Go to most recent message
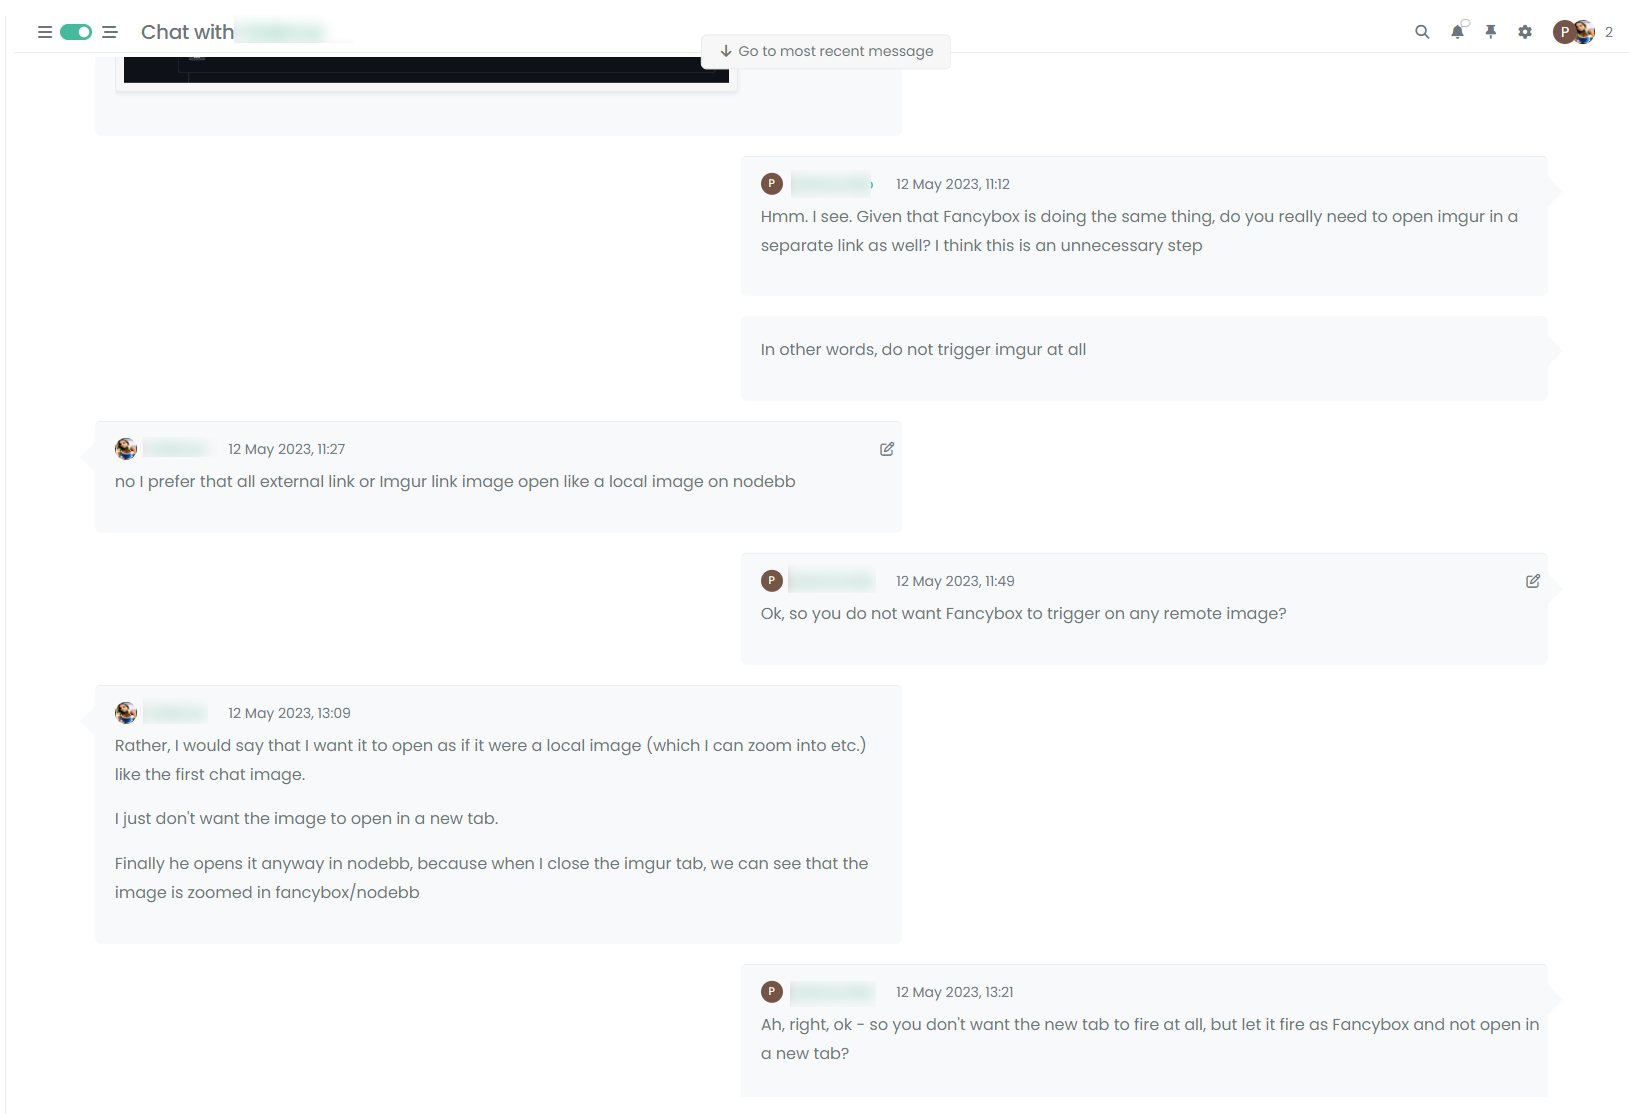The width and height of the screenshot is (1629, 1114). [x=826, y=51]
